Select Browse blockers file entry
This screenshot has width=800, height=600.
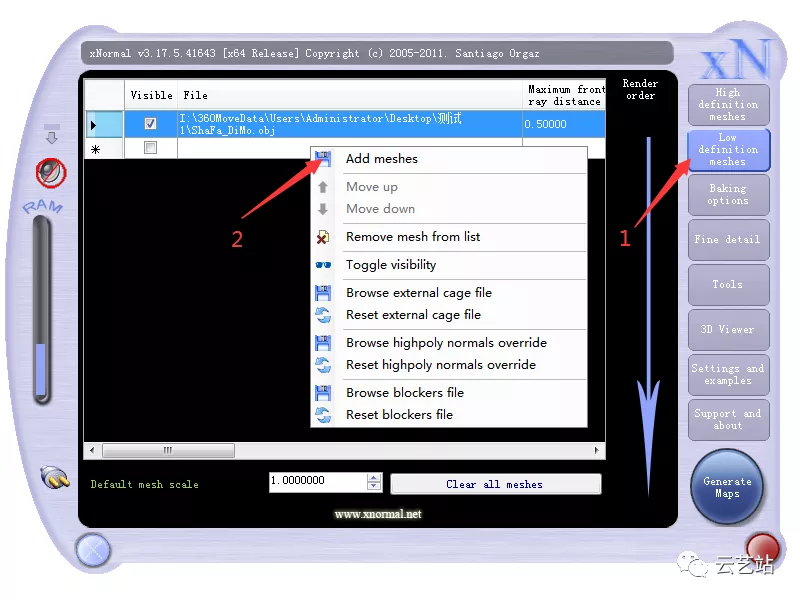point(449,393)
